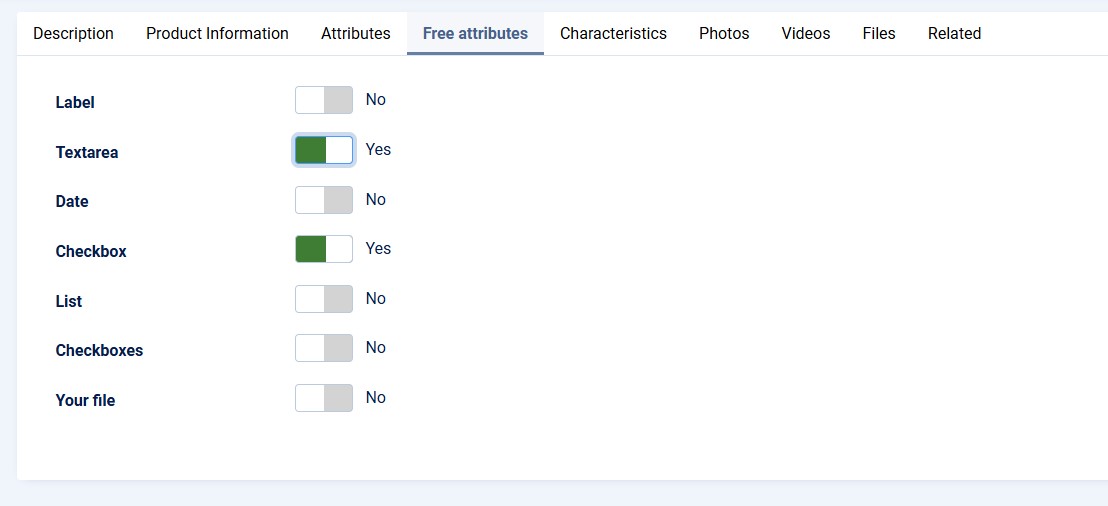This screenshot has height=506, width=1108.
Task: Go to the Files tab
Action: pyautogui.click(x=879, y=34)
